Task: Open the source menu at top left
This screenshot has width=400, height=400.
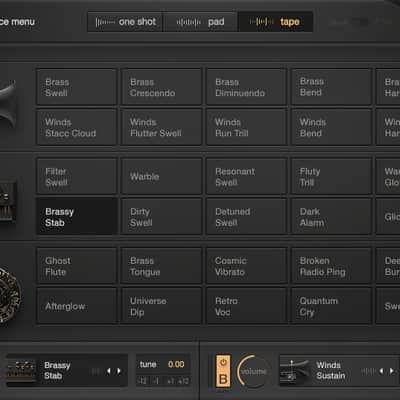Action: tap(17, 22)
